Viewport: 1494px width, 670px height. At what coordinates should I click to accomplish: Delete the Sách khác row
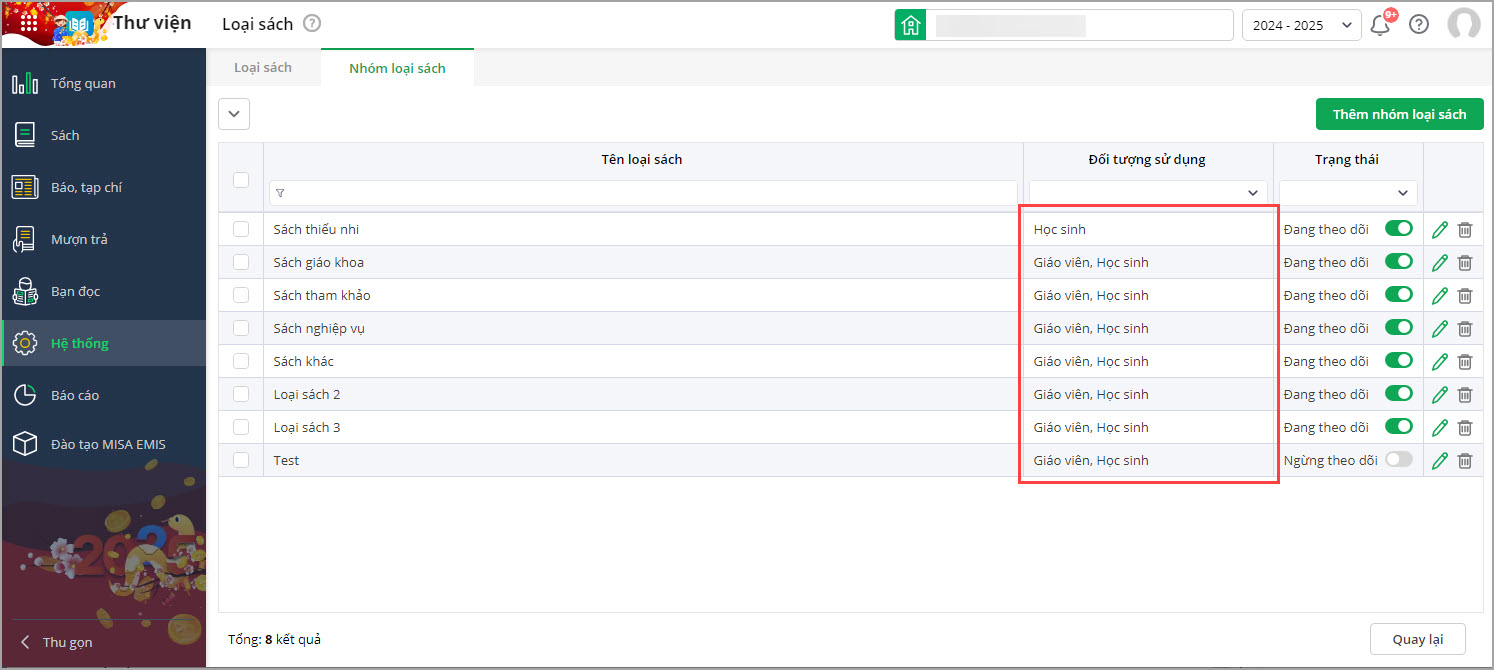click(x=1465, y=362)
